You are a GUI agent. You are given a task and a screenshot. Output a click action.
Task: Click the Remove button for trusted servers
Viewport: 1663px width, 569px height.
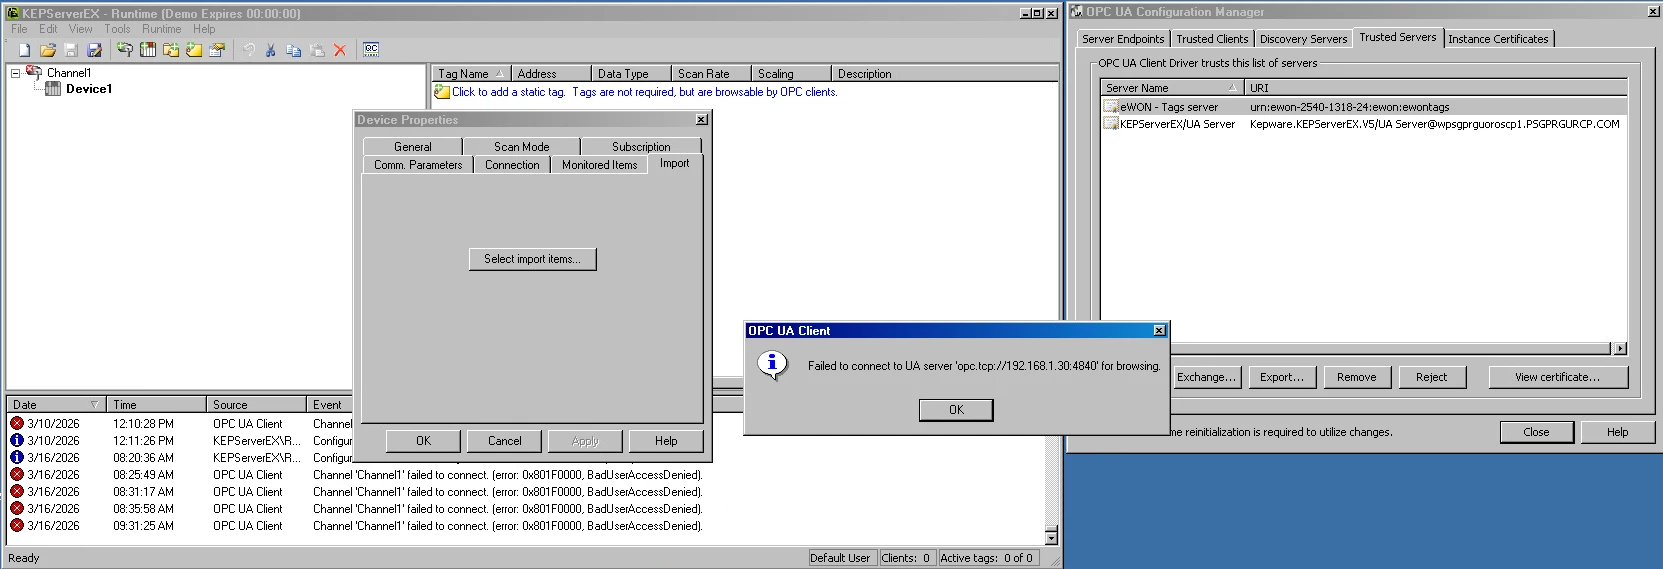click(x=1356, y=377)
